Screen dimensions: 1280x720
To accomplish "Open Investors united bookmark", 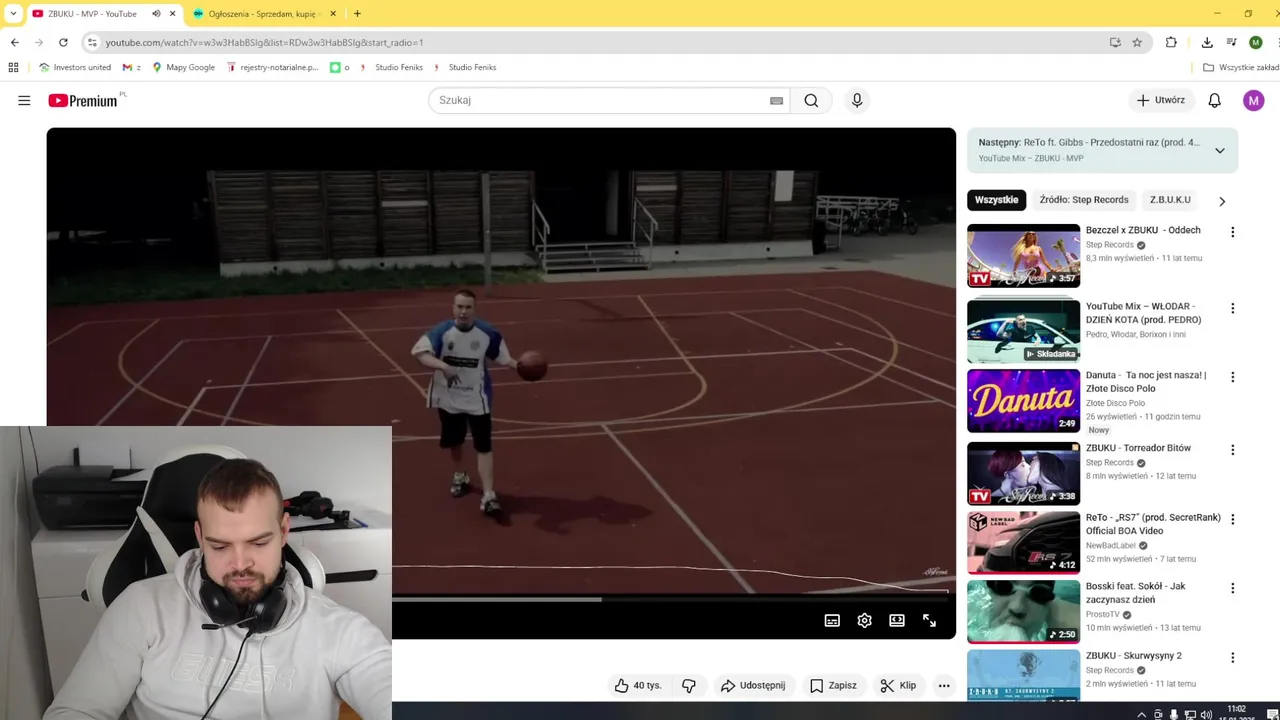I will pos(75,67).
